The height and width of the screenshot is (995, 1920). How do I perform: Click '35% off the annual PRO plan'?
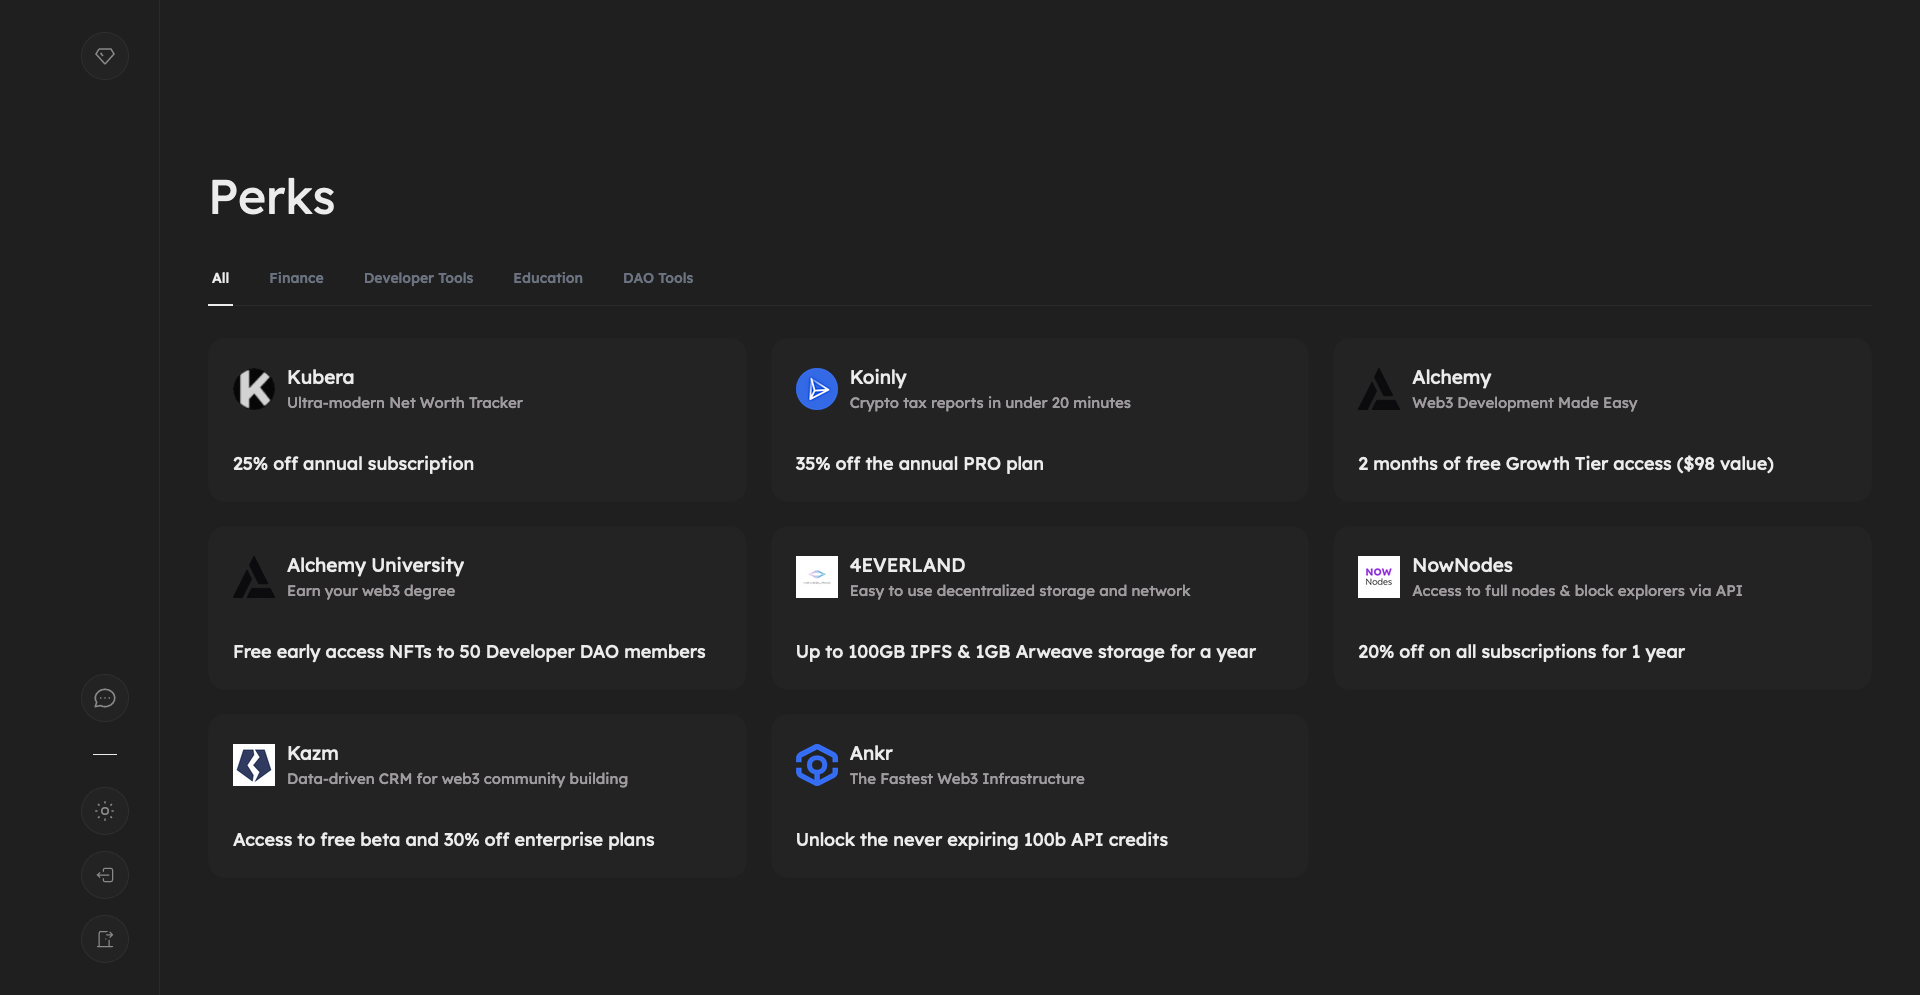click(x=919, y=464)
